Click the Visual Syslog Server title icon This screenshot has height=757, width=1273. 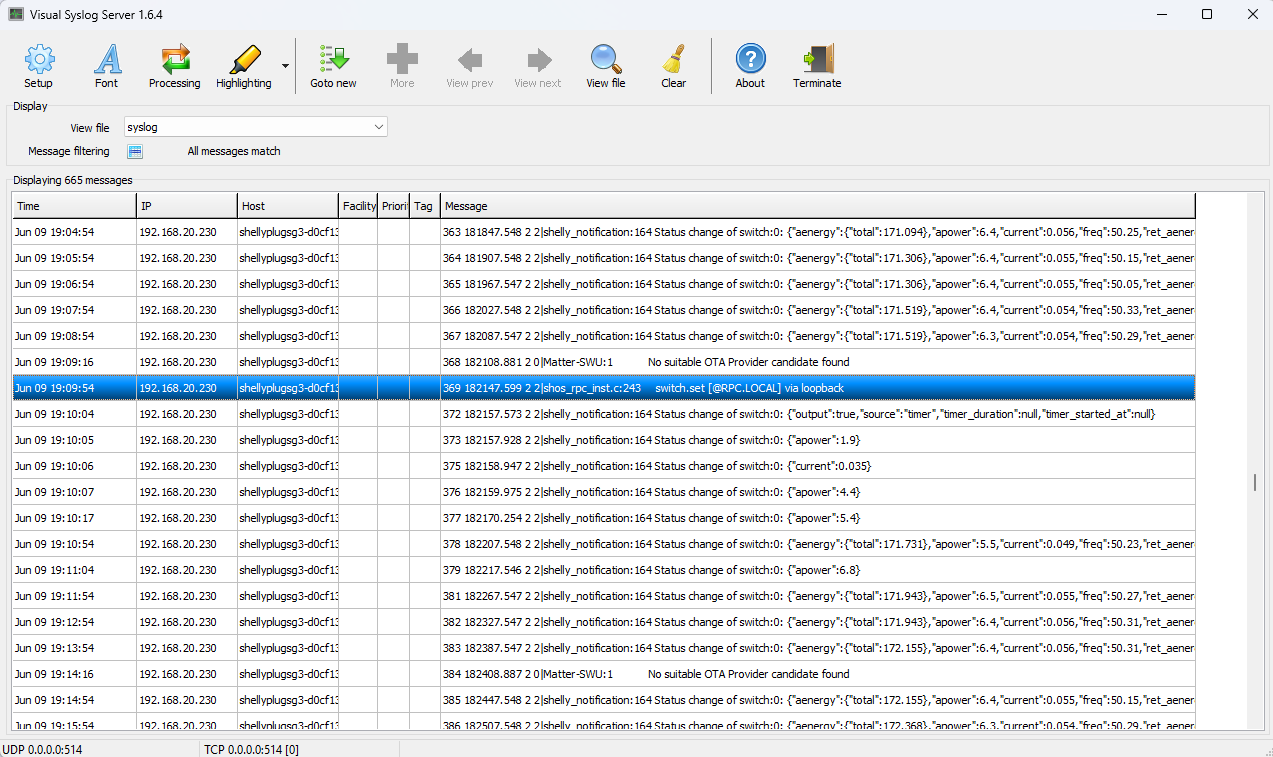coord(16,14)
